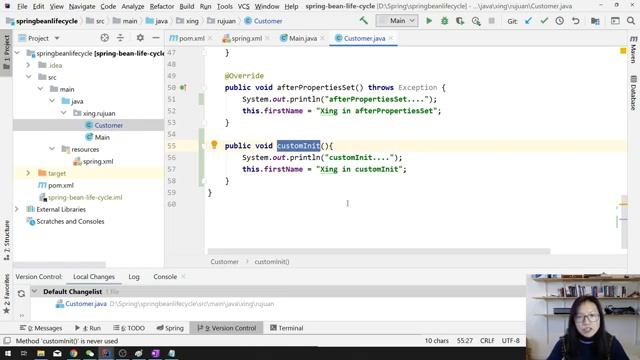Open the File menu
The image size is (640, 360).
[x=22, y=7]
